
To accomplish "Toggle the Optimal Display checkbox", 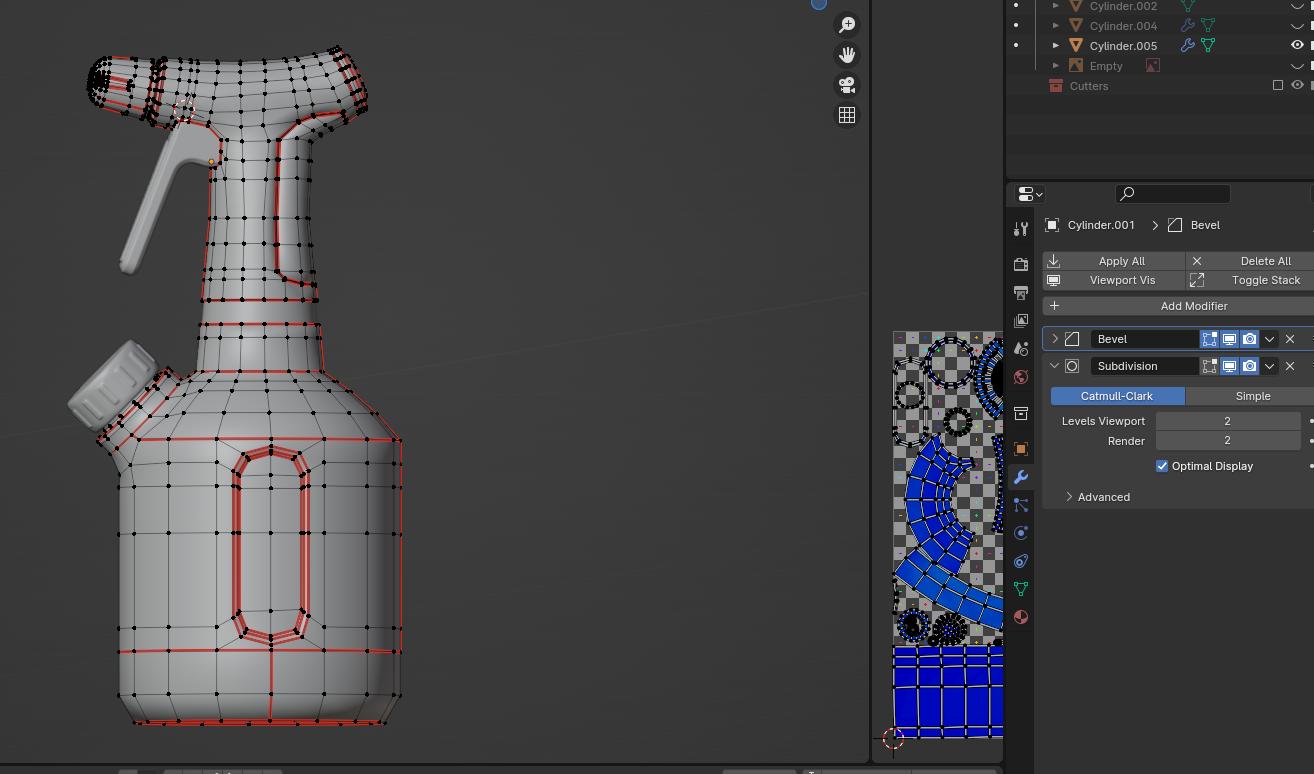I will coord(1162,466).
